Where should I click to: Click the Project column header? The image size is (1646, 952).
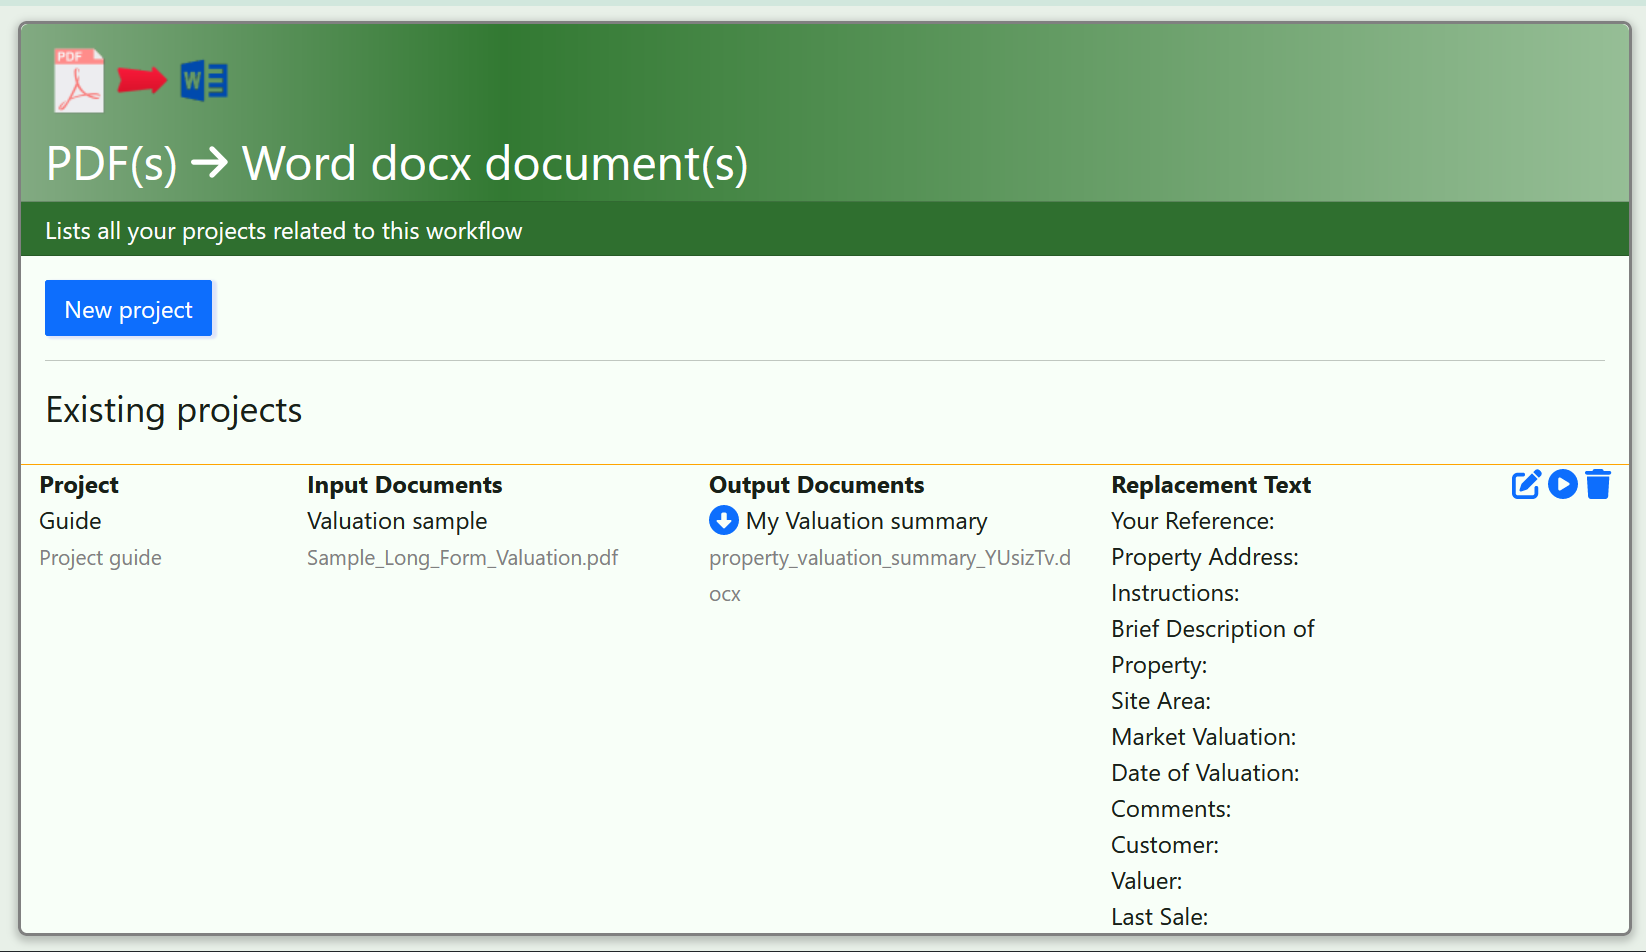pos(79,485)
